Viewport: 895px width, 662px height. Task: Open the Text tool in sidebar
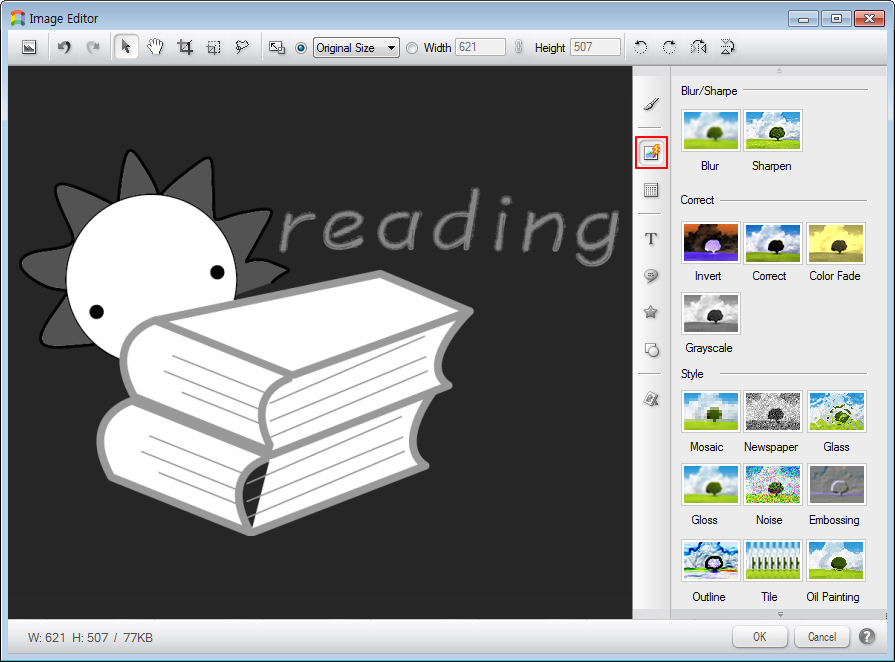[x=651, y=239]
